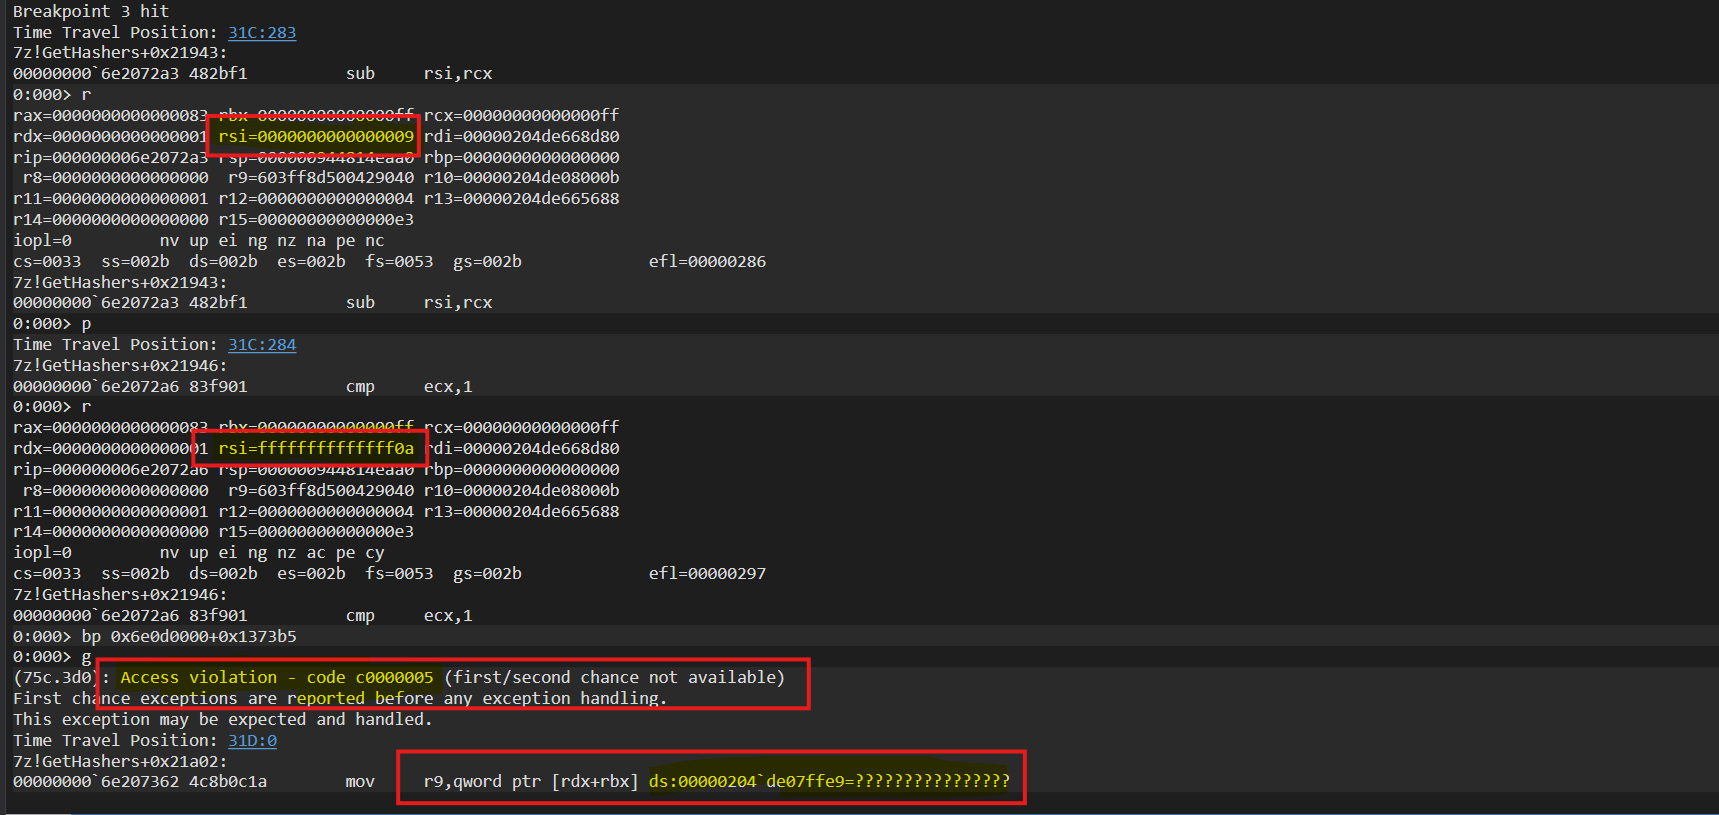Open the 31C:283 time travel position link
The width and height of the screenshot is (1719, 815).
click(262, 32)
